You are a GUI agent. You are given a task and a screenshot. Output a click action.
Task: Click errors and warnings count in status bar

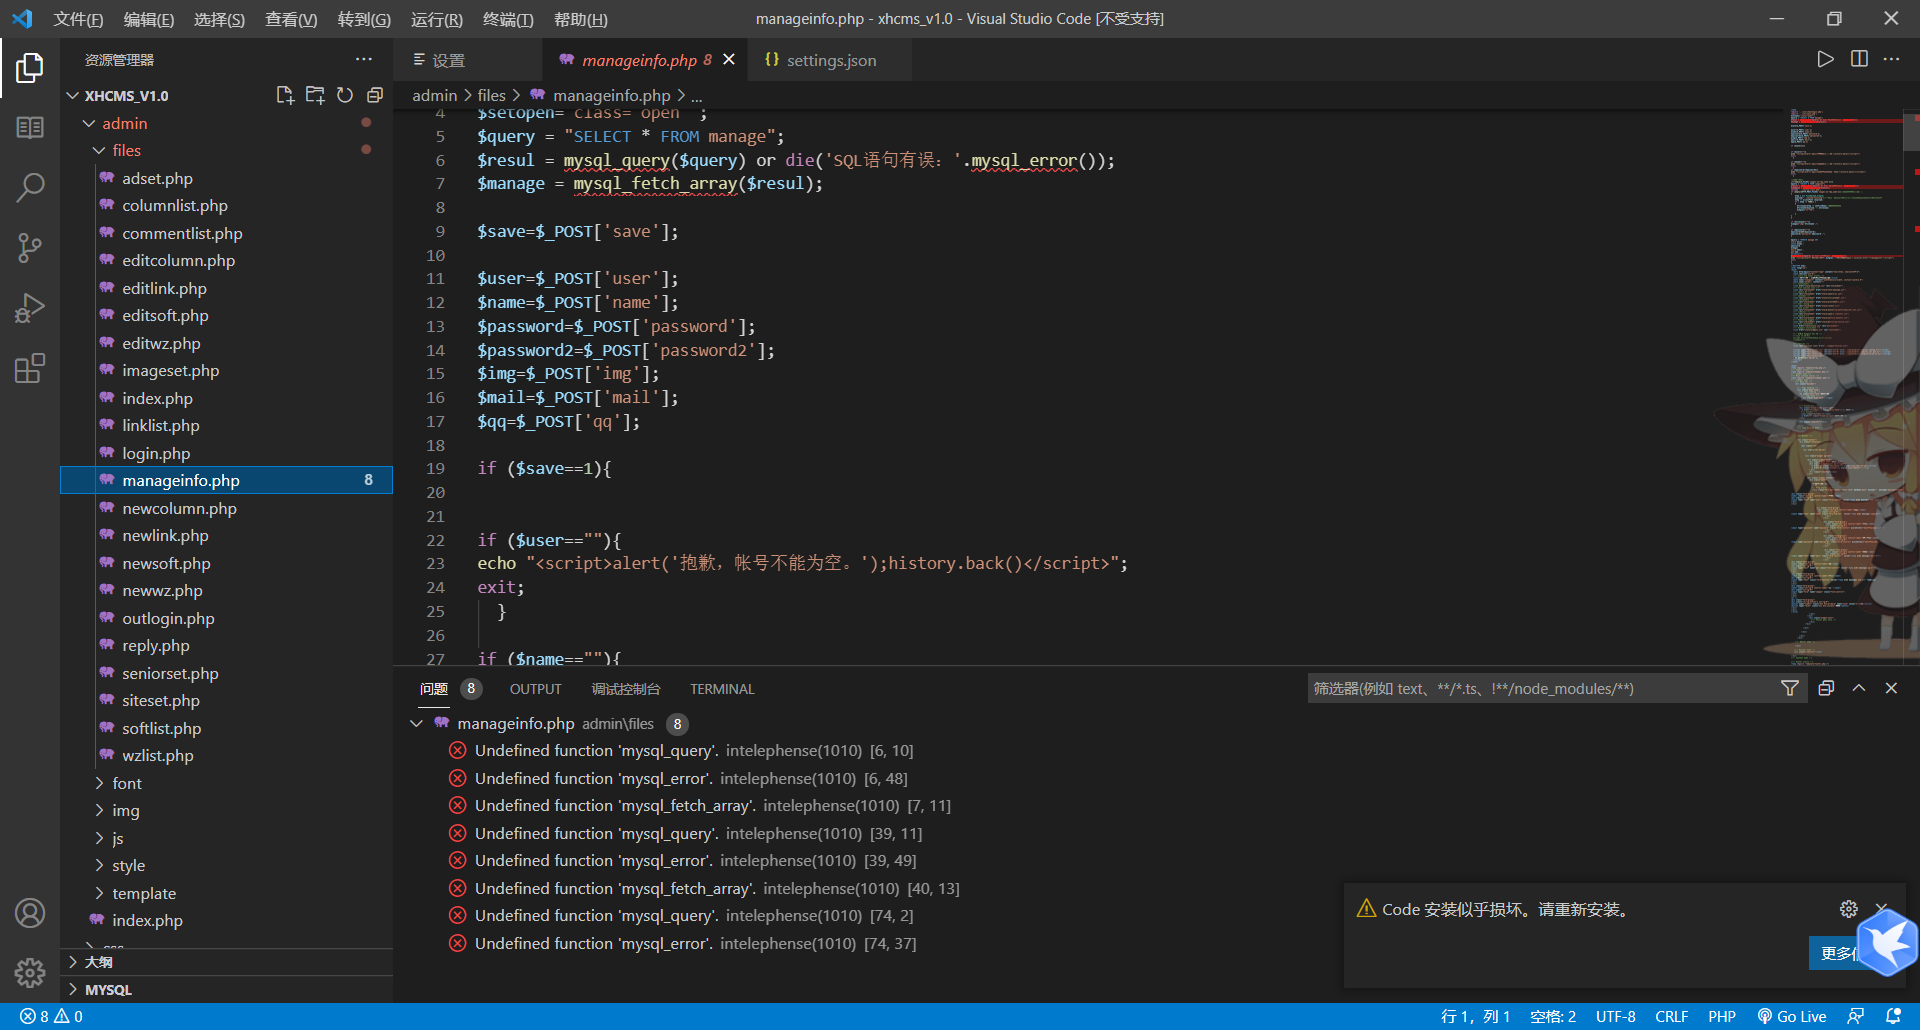(52, 1016)
